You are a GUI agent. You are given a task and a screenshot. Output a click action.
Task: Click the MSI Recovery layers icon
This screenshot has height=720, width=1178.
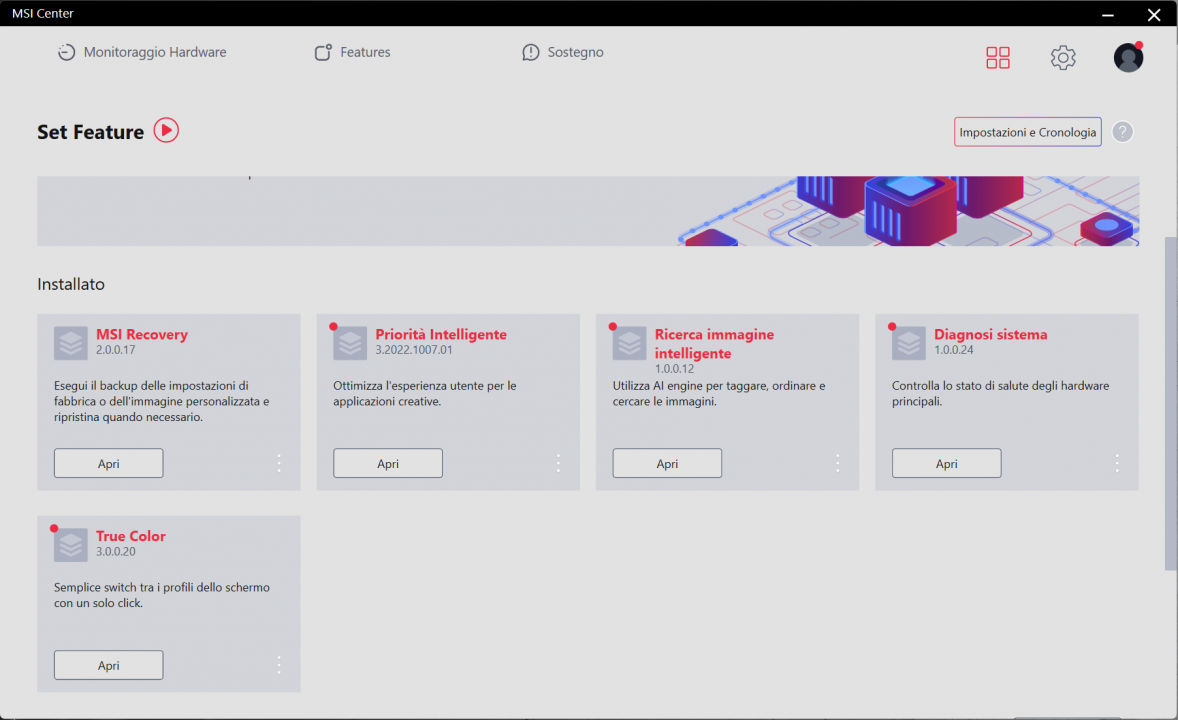tap(71, 343)
